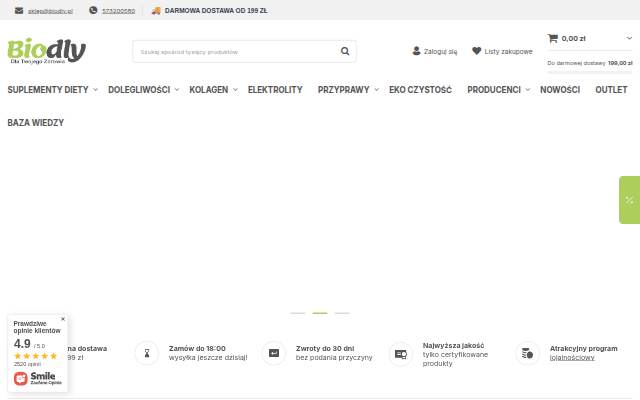
Task: Go to Outlet page
Action: tap(611, 90)
